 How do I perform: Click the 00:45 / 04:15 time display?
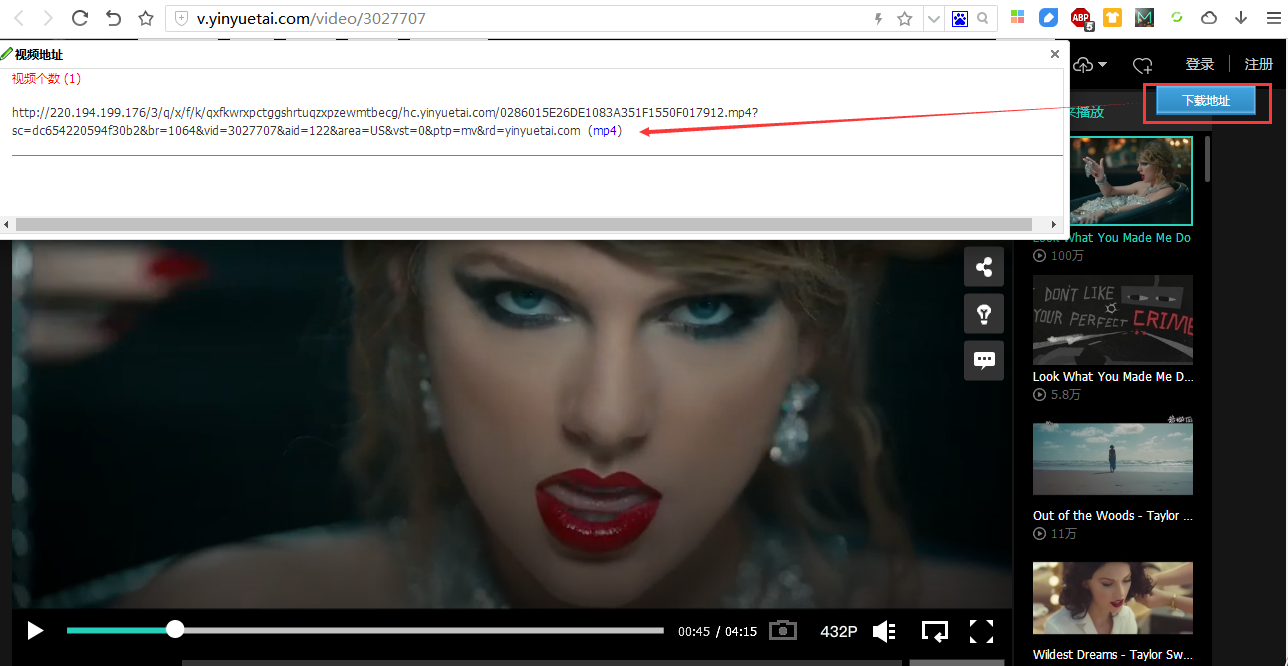point(717,632)
